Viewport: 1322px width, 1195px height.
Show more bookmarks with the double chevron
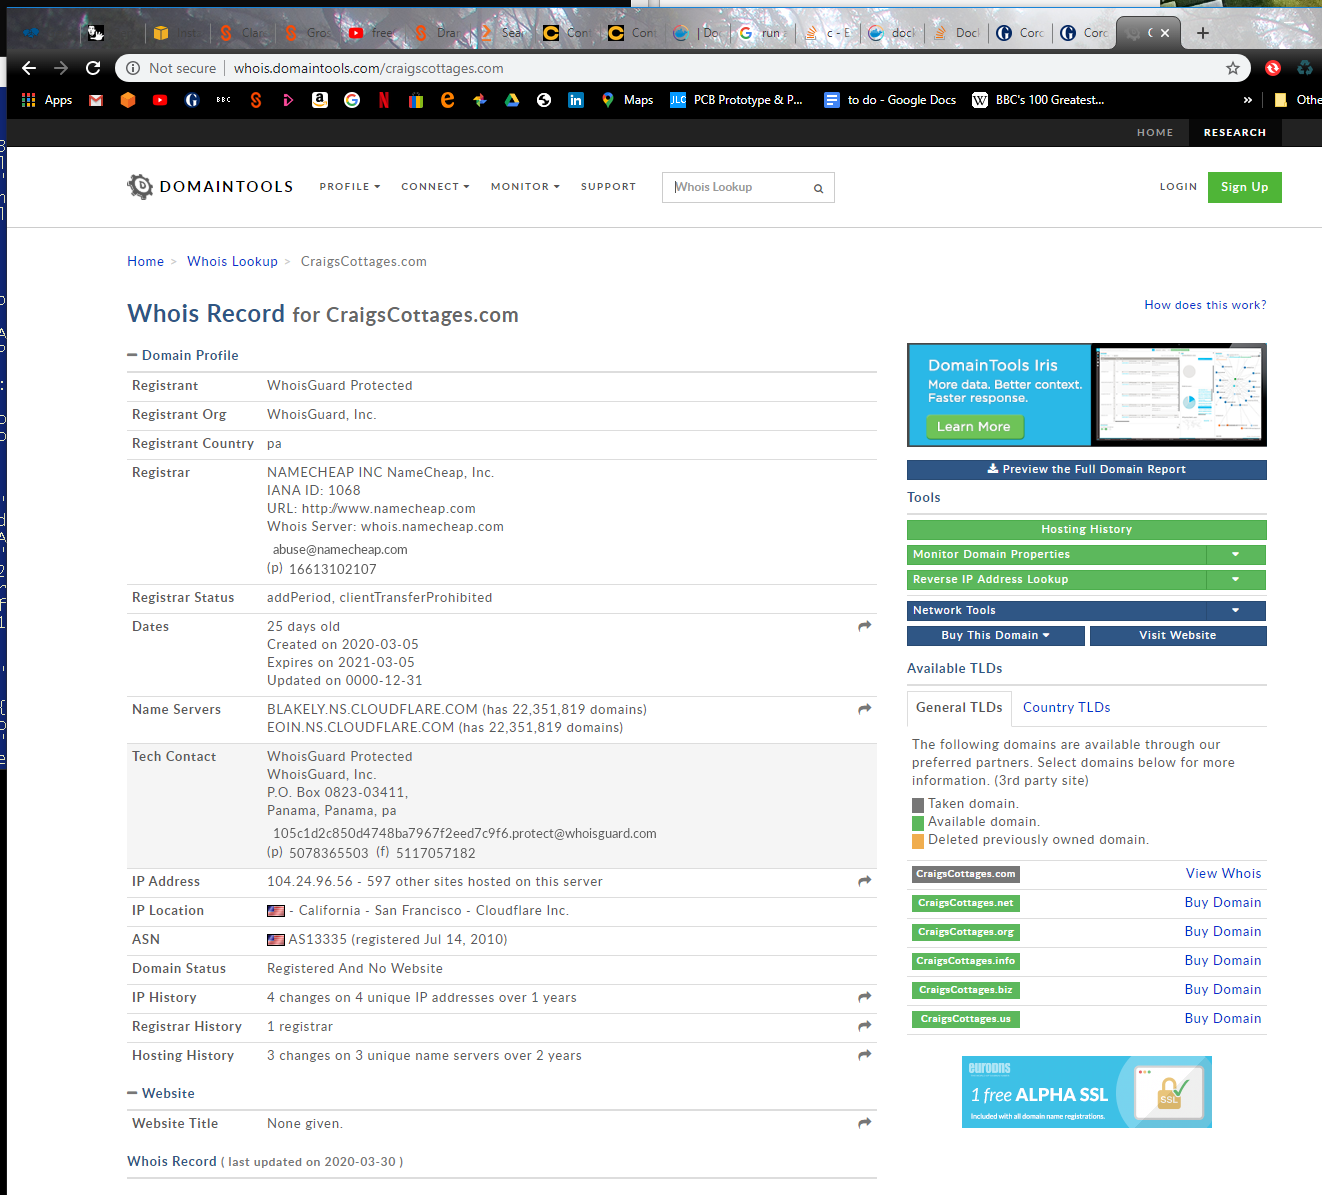pos(1247,100)
